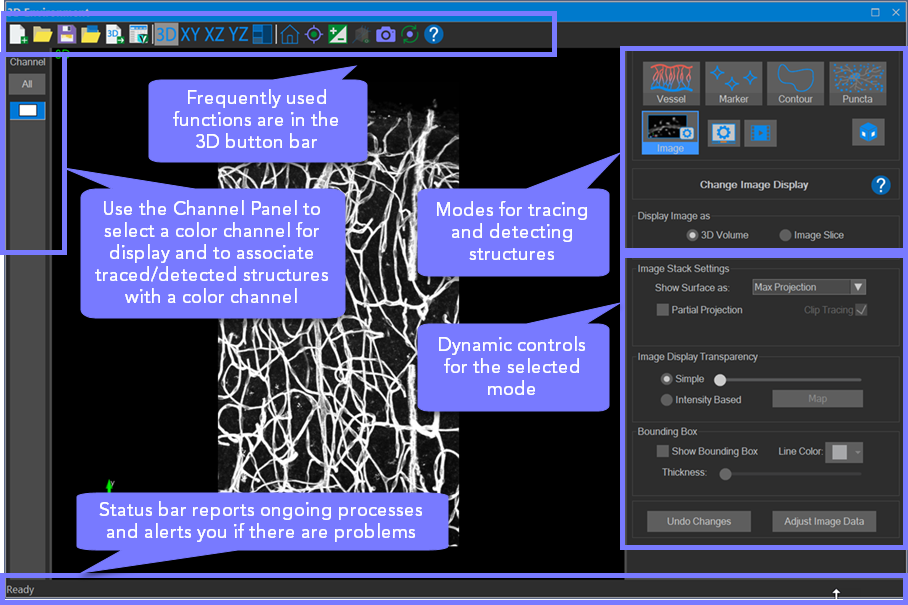Click the Simple transparency slider handle
Screen dimensions: 908x605
pos(720,380)
